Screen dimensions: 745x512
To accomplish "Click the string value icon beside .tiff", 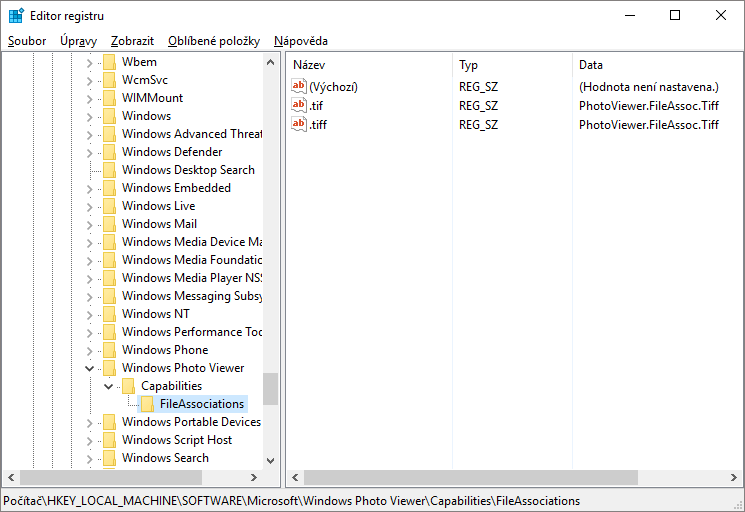I will (x=298, y=124).
